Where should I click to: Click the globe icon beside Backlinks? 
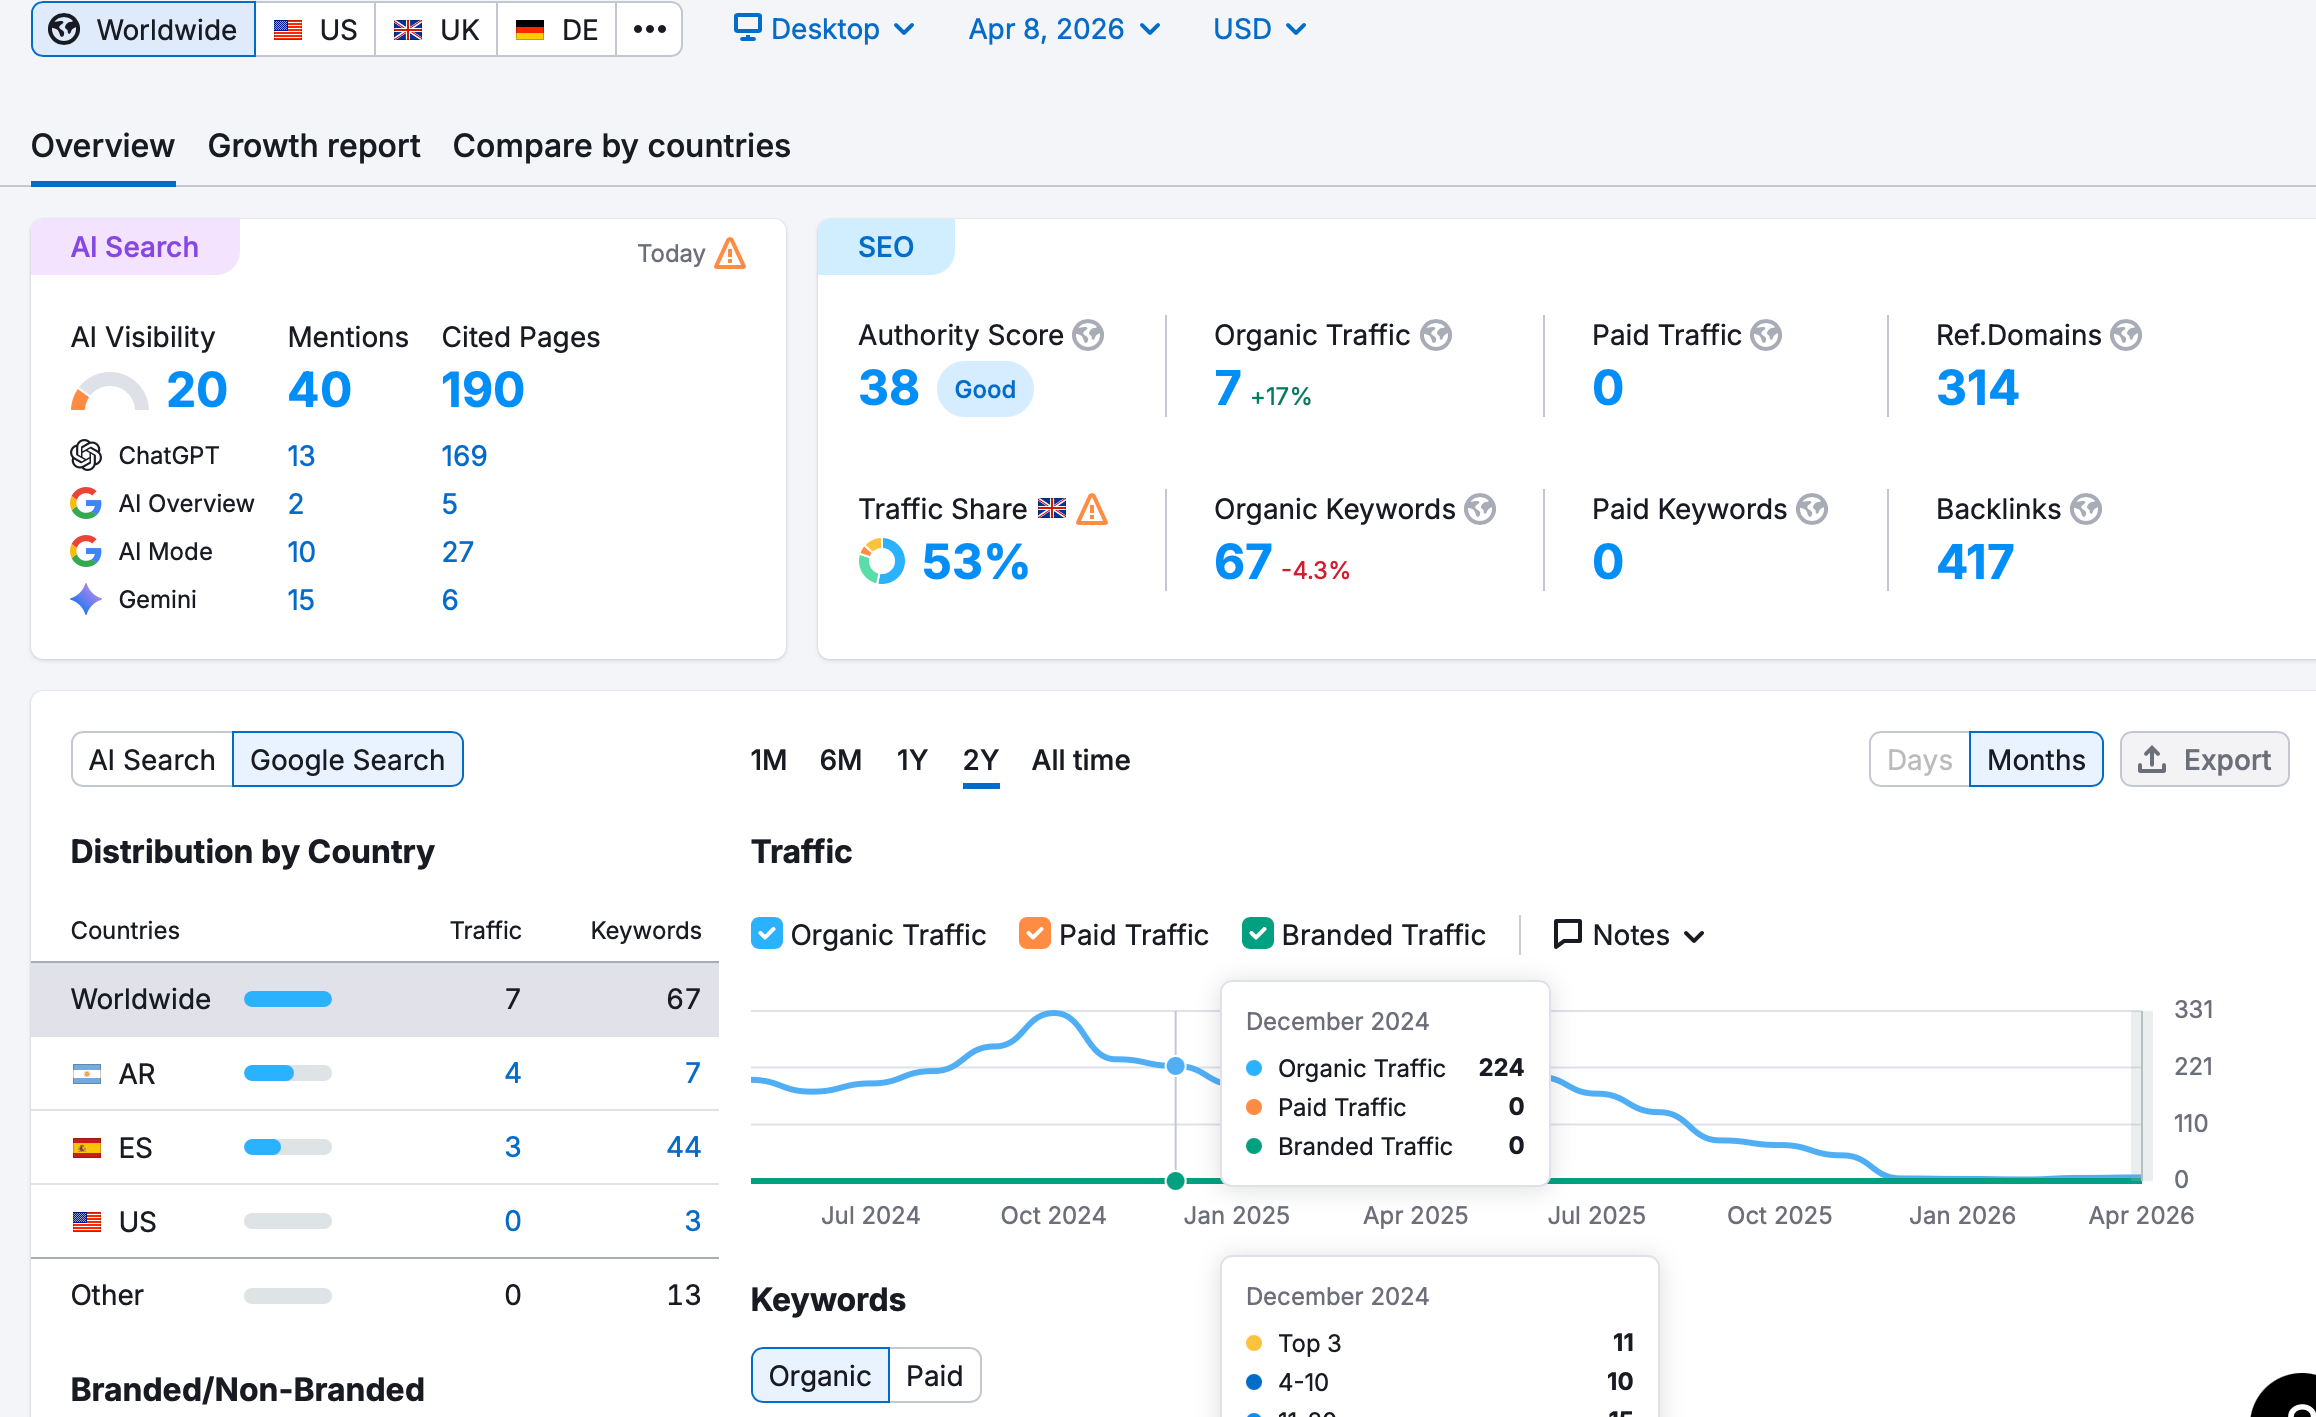(2085, 509)
